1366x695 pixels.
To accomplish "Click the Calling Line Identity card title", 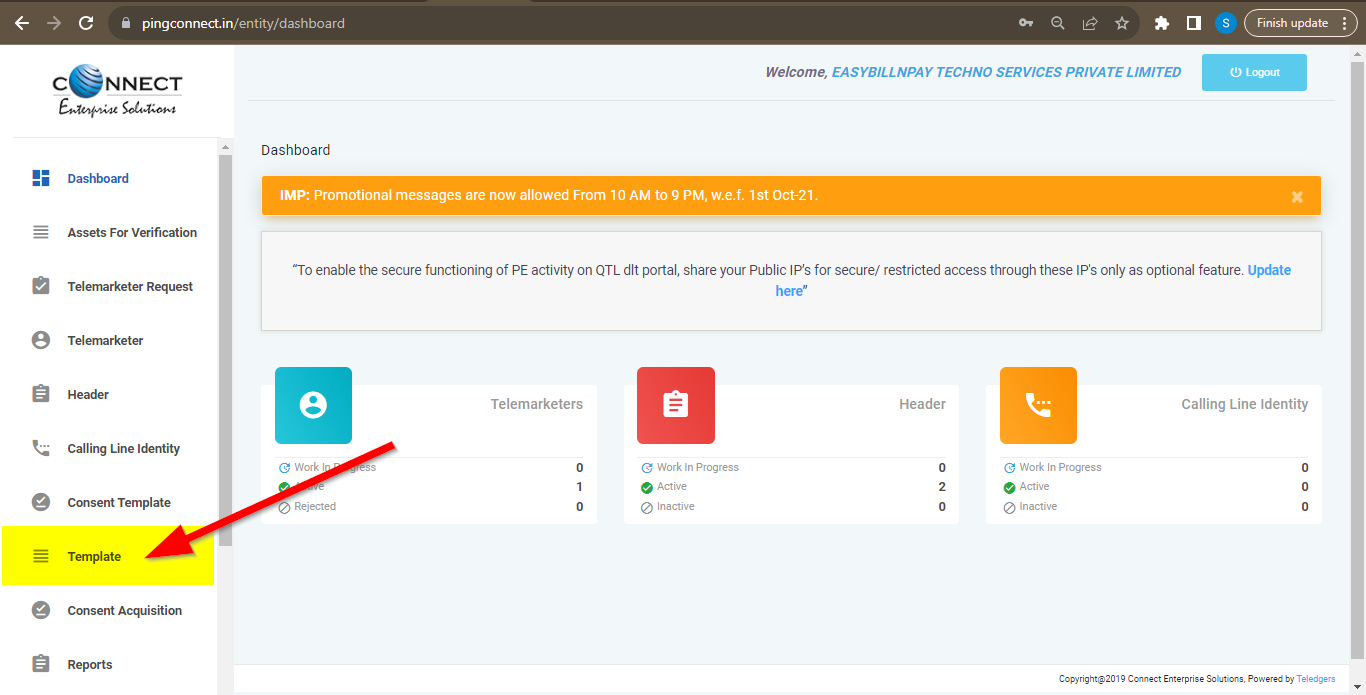I will coord(1244,404).
